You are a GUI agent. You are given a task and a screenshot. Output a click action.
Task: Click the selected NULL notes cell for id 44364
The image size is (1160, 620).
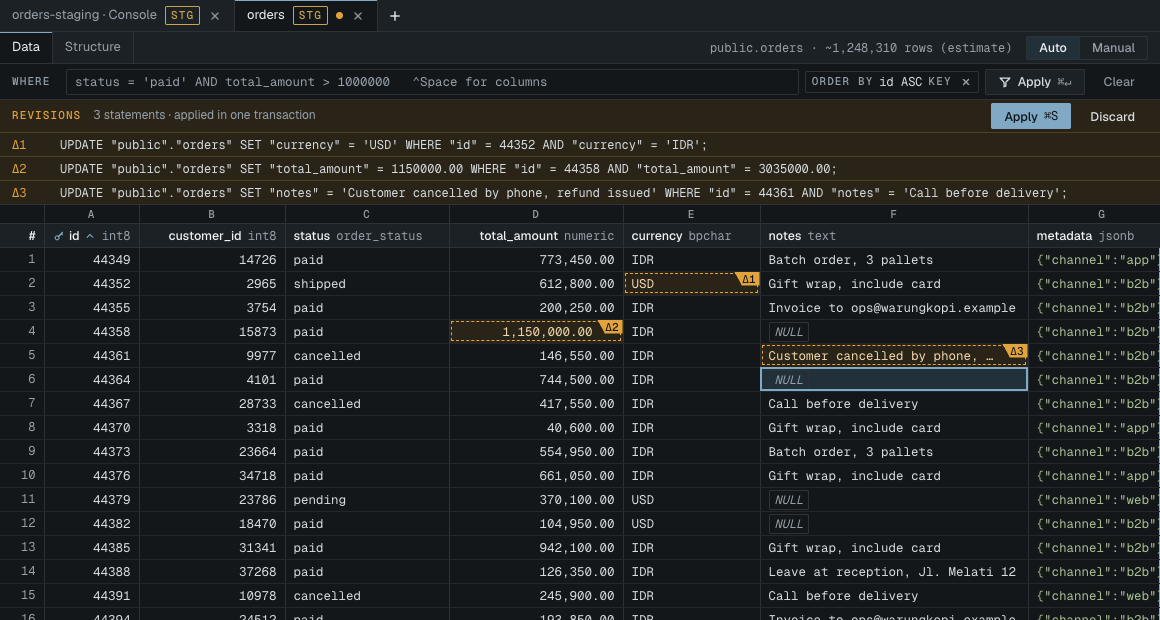click(894, 380)
